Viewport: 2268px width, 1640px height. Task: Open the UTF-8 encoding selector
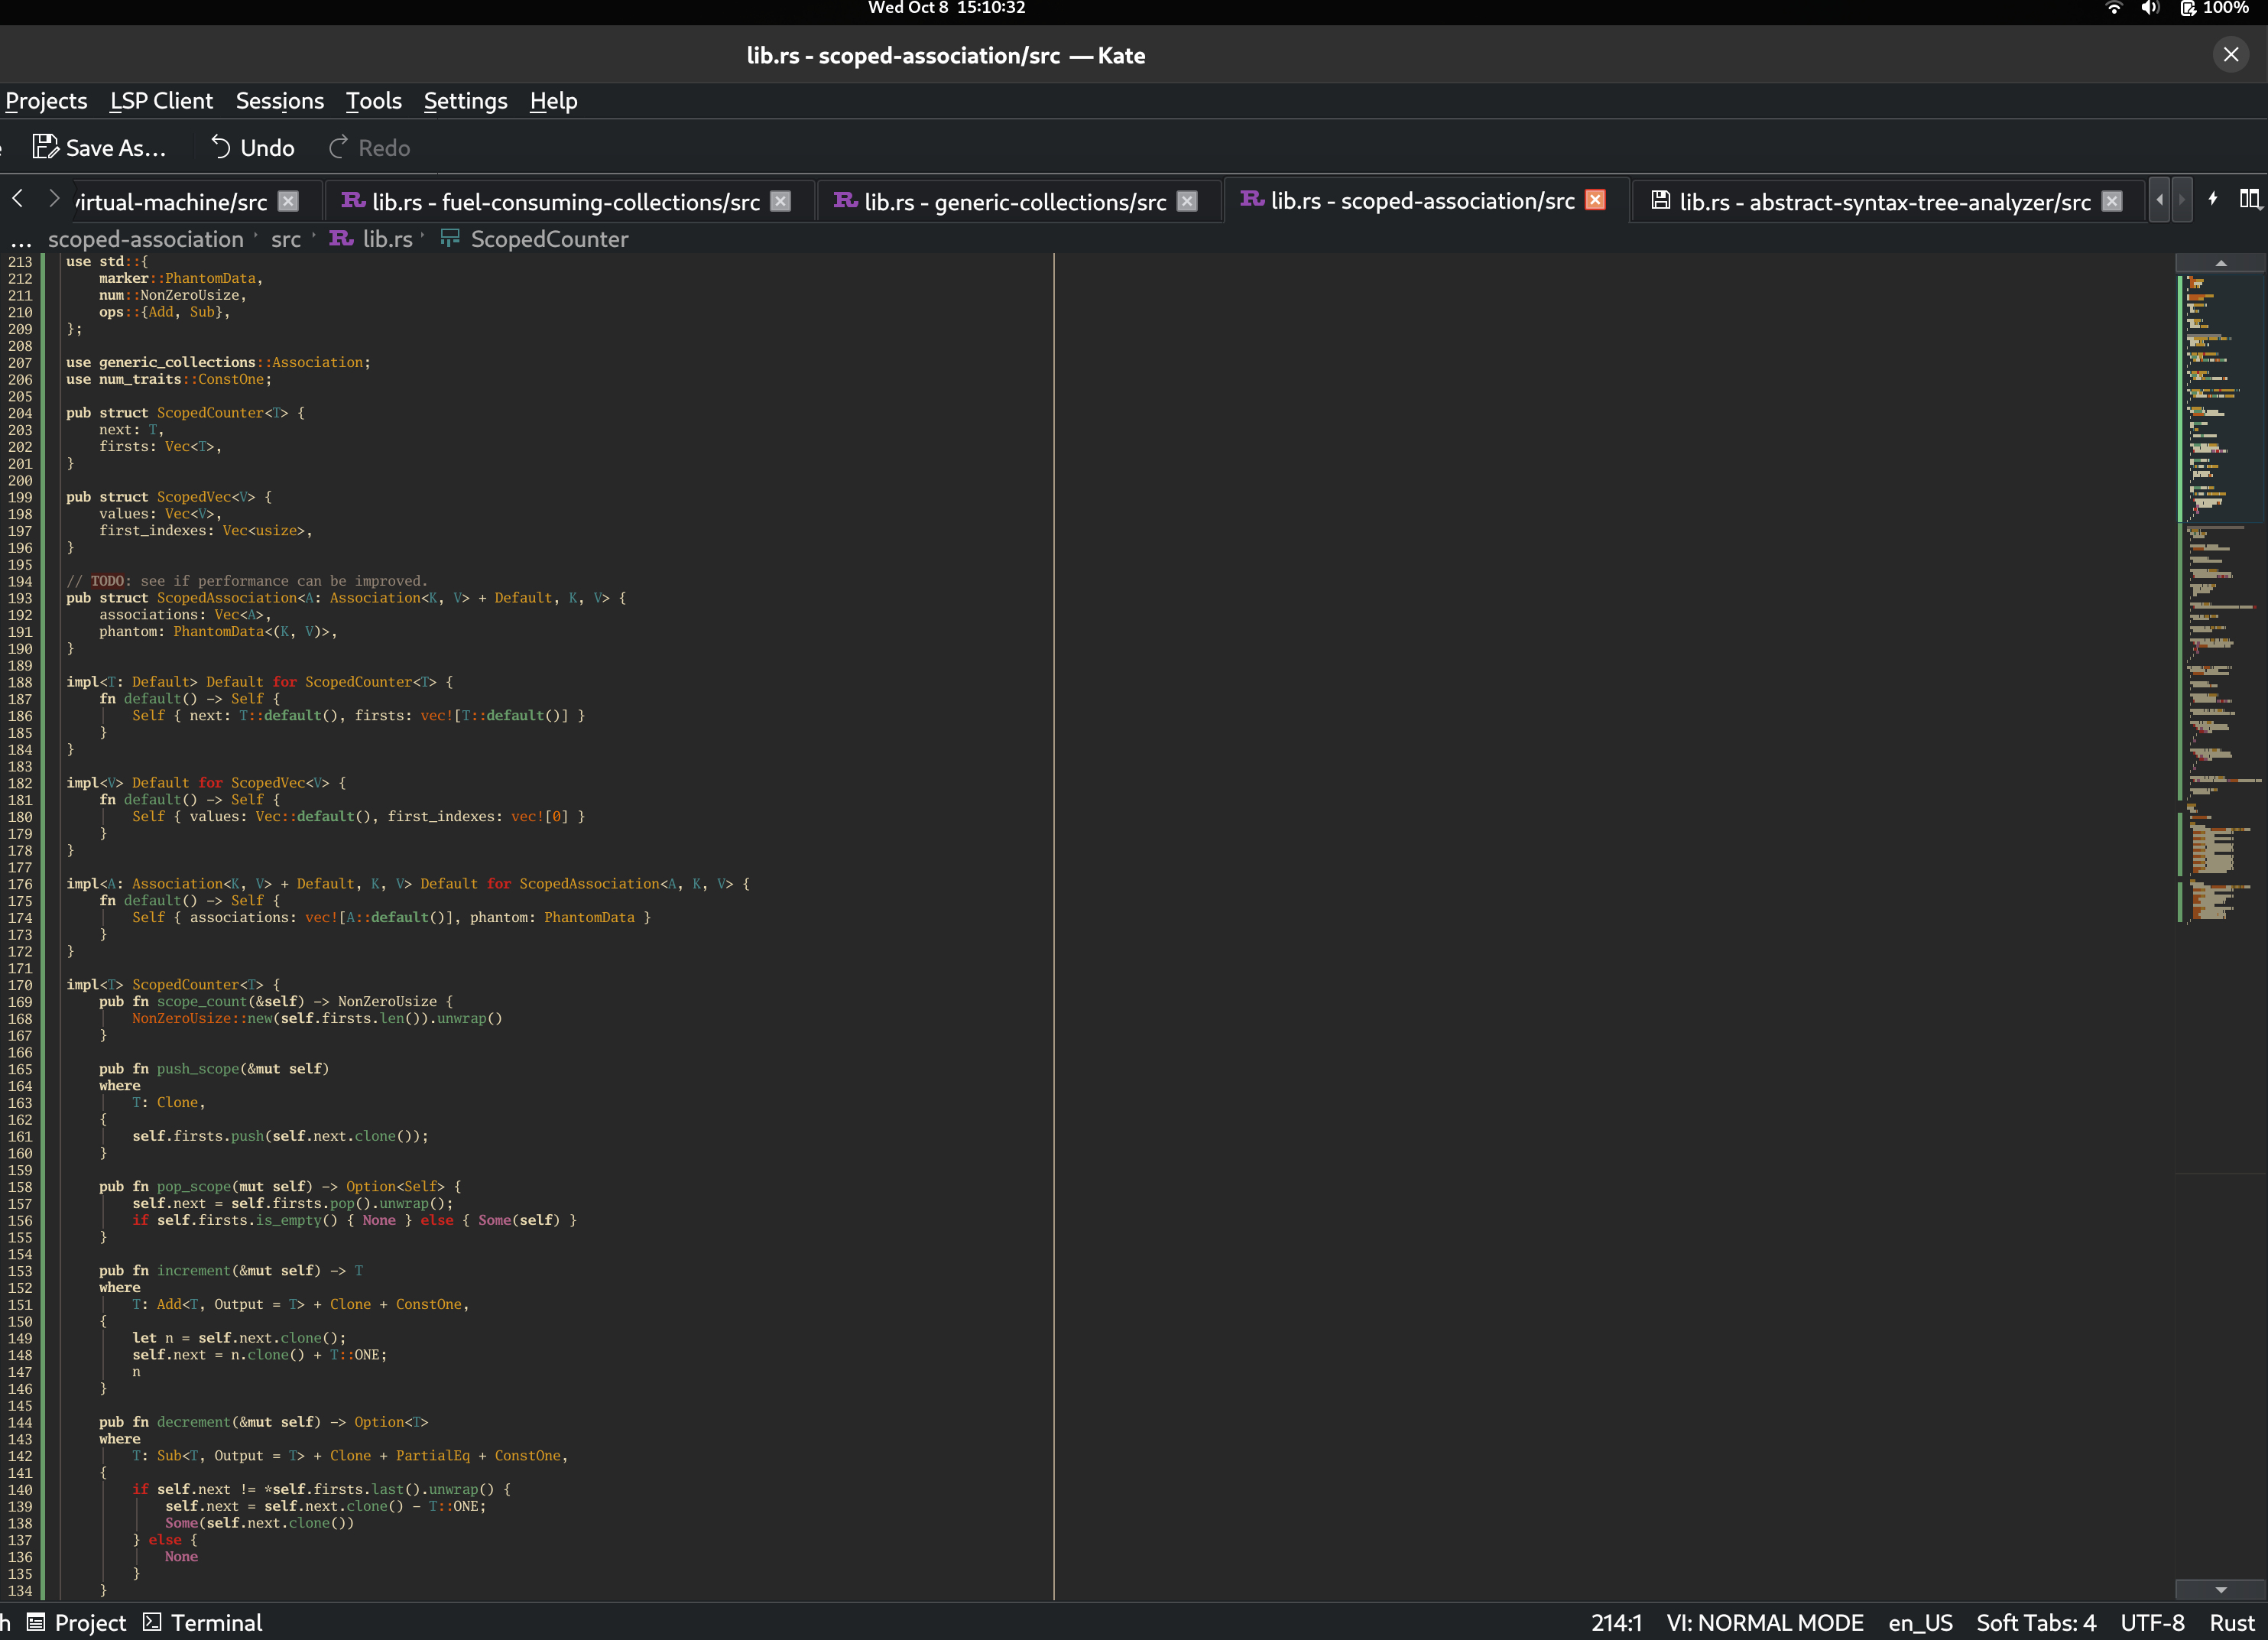[x=2152, y=1622]
